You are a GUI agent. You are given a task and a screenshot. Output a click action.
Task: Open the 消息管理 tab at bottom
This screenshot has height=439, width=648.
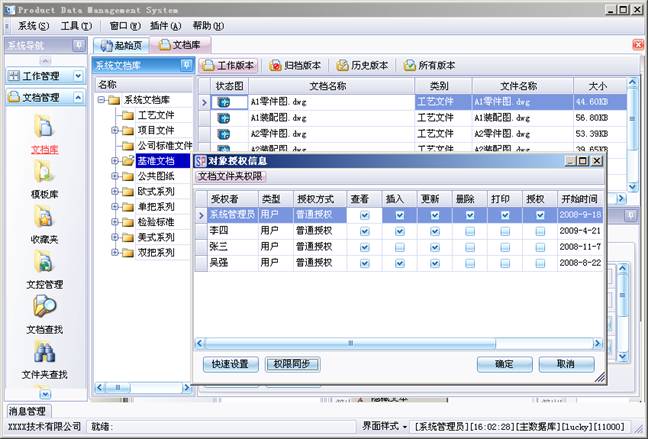tap(27, 411)
